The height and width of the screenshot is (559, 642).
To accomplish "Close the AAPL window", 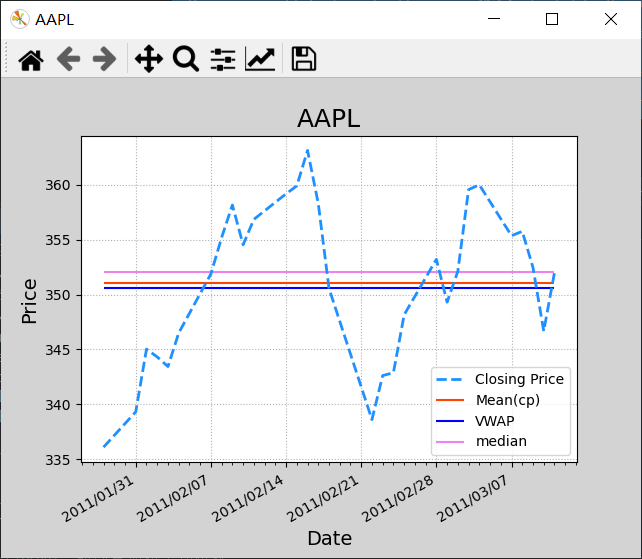I will (x=611, y=19).
